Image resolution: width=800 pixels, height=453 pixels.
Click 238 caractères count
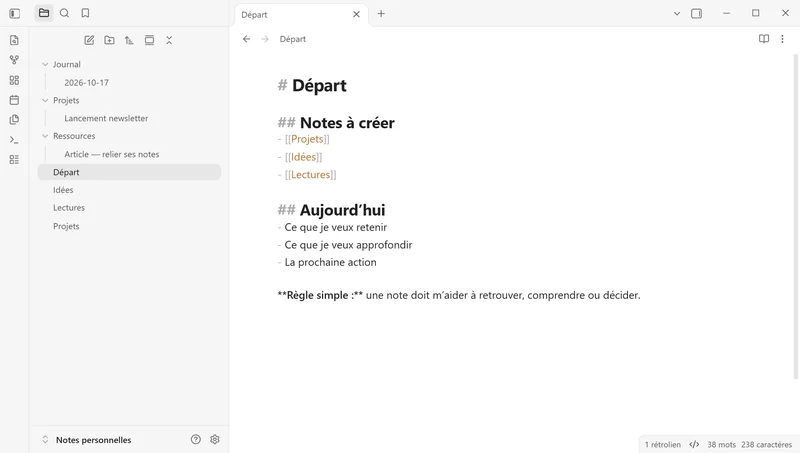(766, 445)
